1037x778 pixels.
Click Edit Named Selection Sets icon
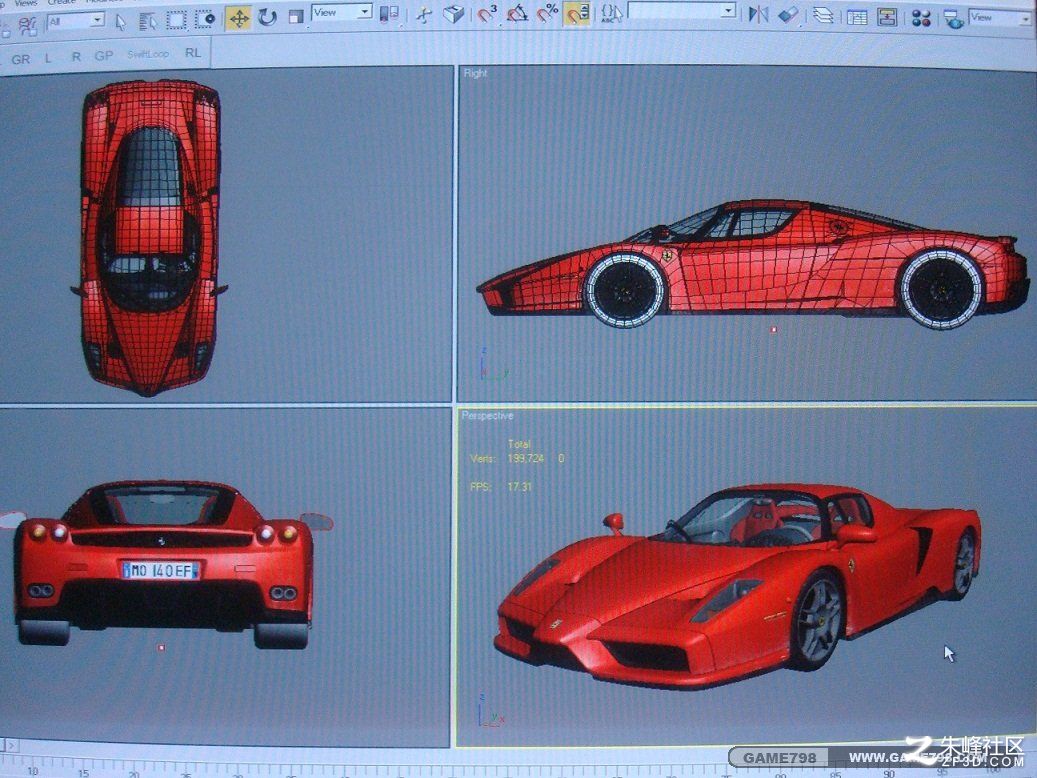click(x=612, y=13)
